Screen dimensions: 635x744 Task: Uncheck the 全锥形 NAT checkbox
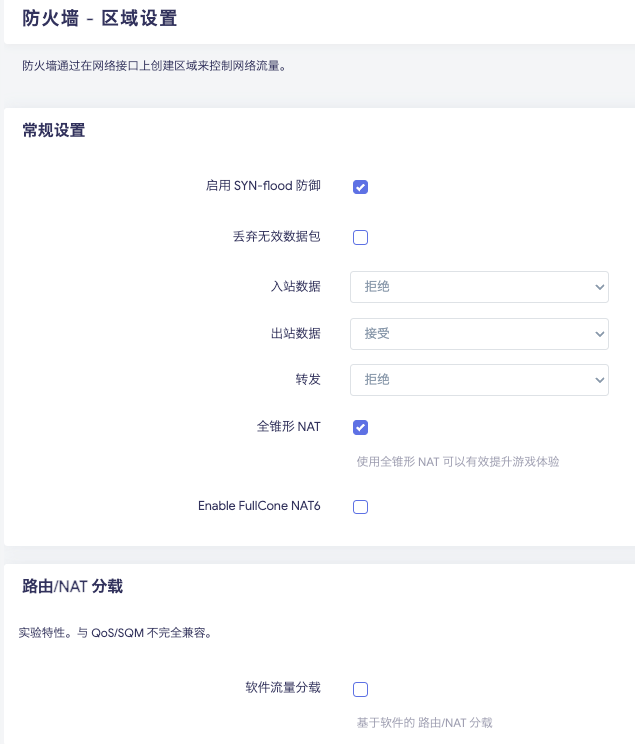361,428
